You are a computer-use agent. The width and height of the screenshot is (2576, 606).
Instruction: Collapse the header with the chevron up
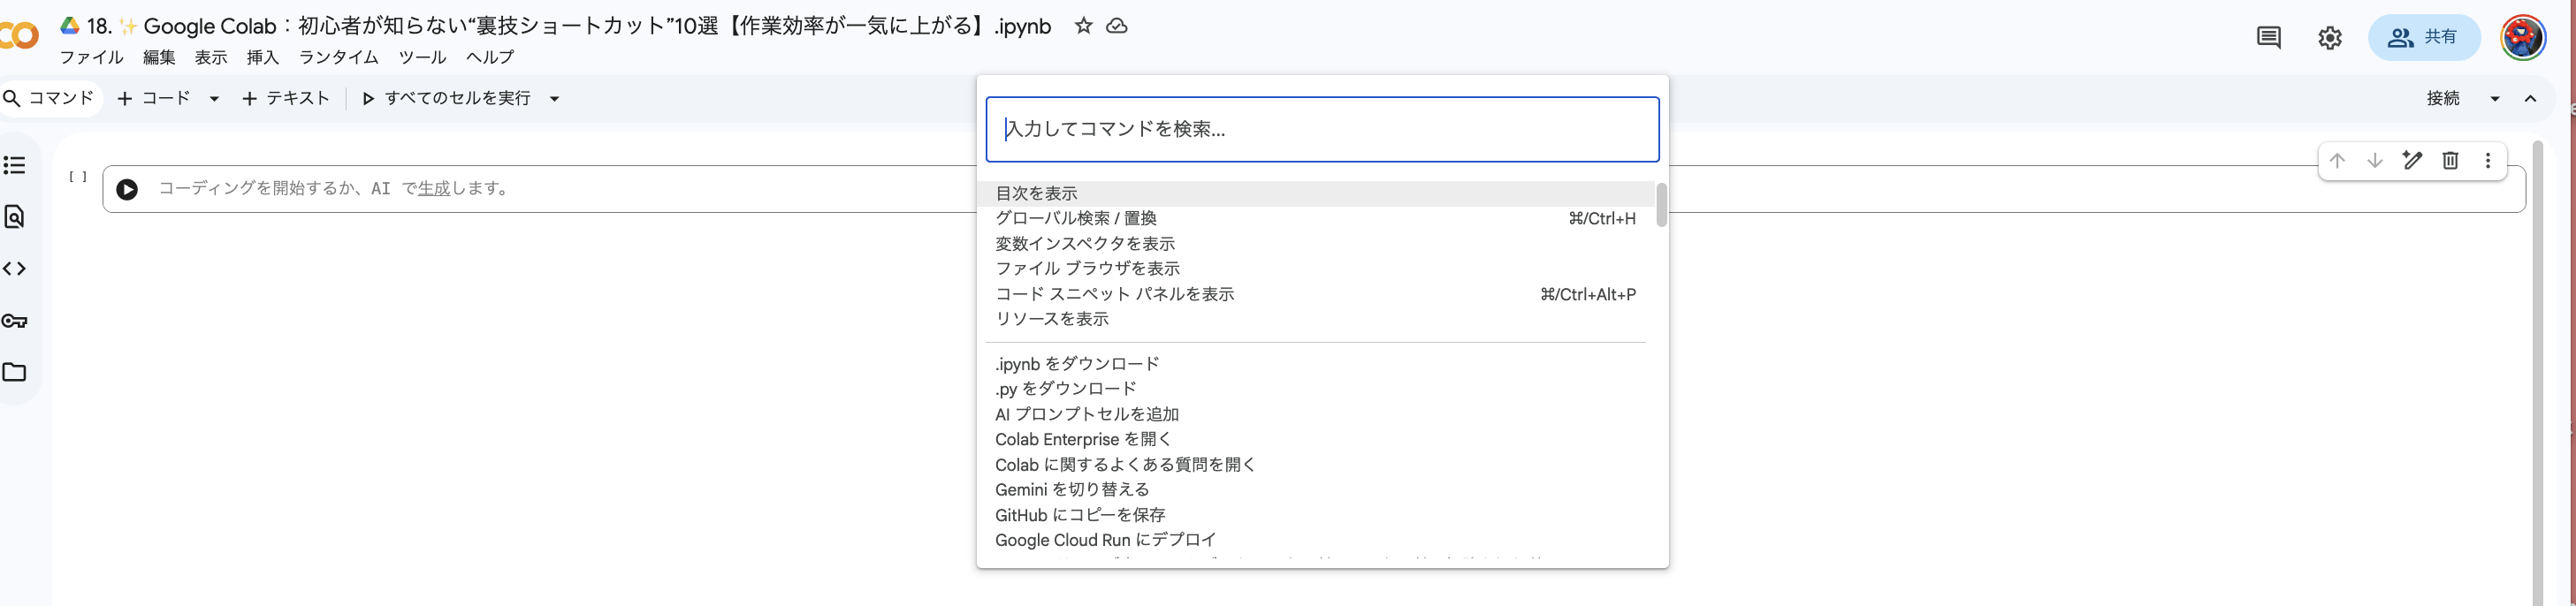coord(2530,98)
